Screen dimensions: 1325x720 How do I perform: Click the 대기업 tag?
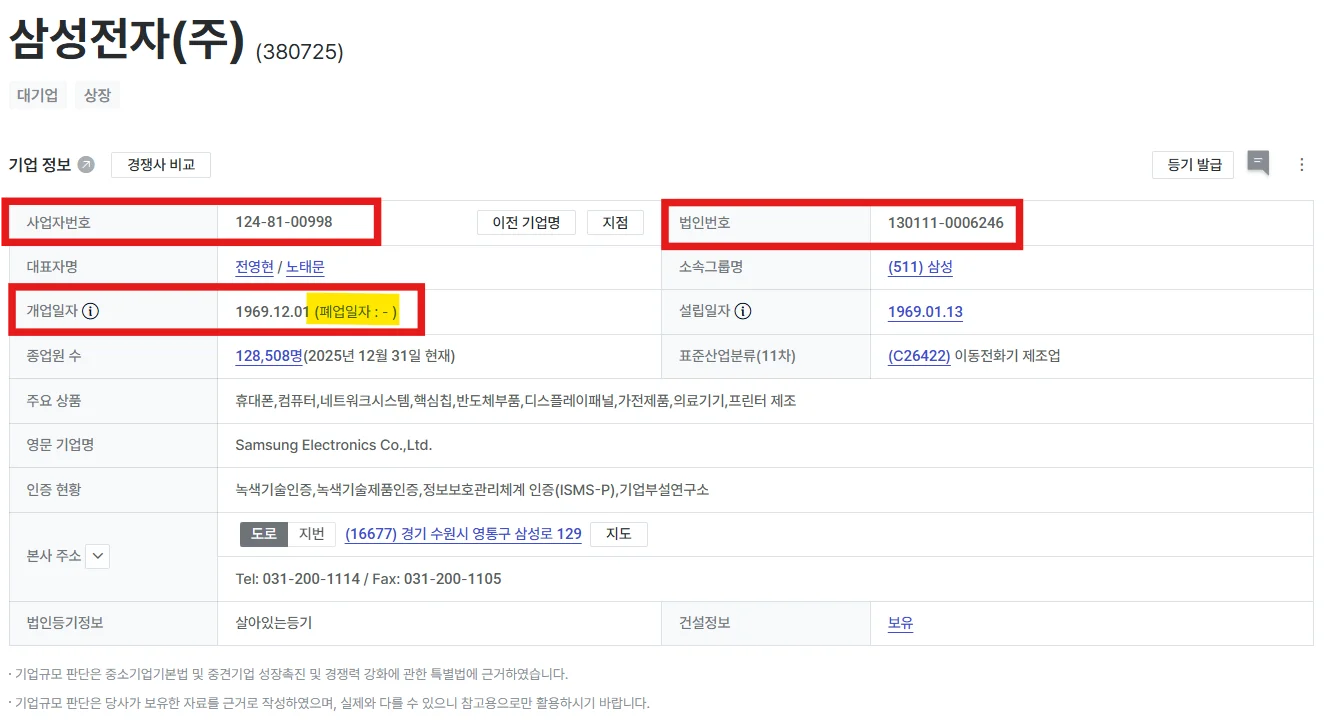(x=38, y=96)
